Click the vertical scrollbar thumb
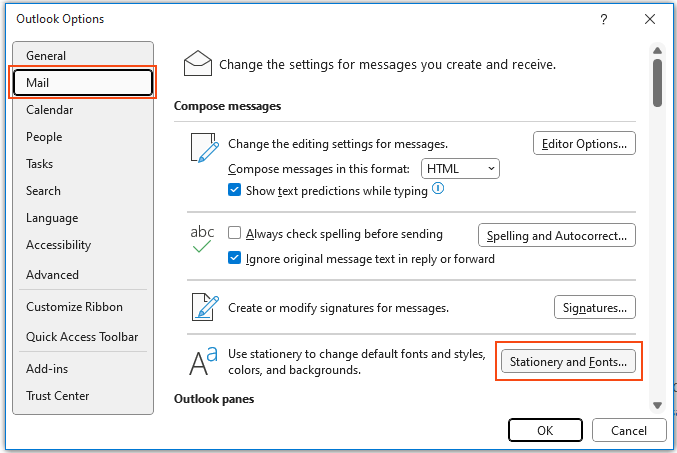The width and height of the screenshot is (677, 453). [x=658, y=83]
